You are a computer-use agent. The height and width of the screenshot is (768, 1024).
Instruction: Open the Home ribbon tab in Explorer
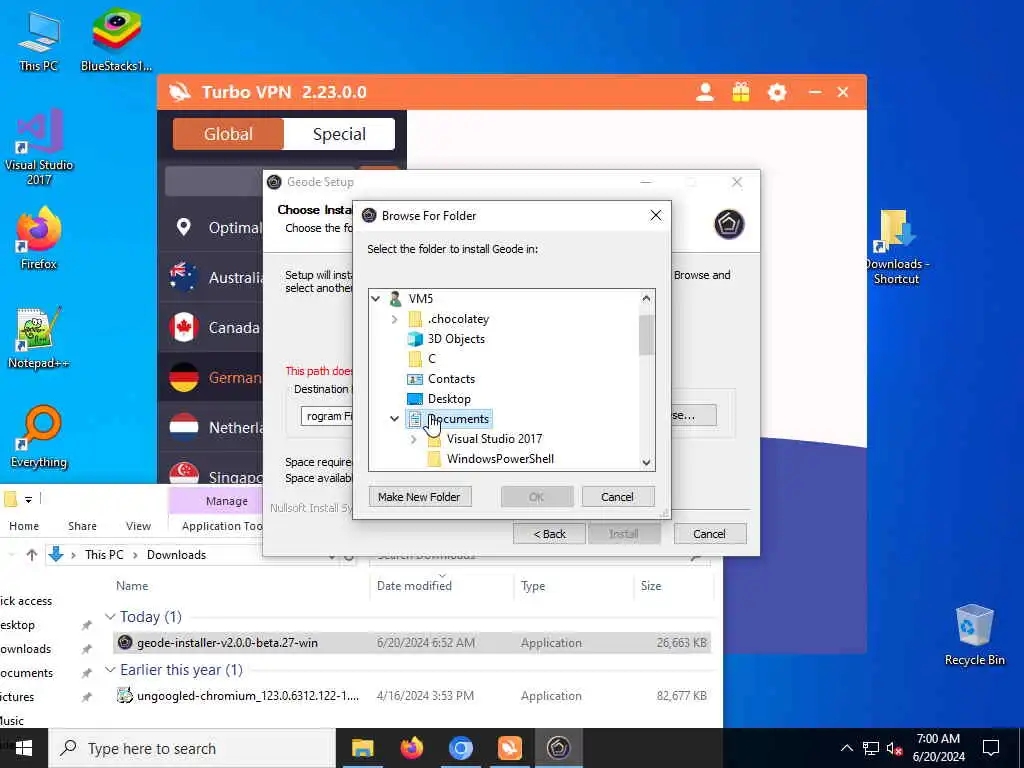(24, 526)
